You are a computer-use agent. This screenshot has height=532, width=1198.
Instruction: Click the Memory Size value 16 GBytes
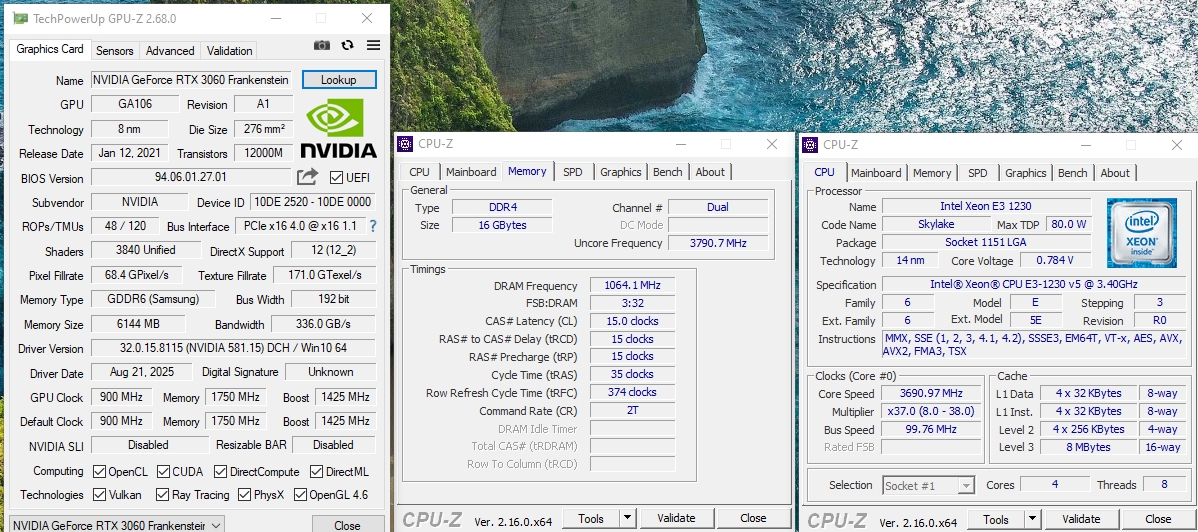[x=502, y=225]
